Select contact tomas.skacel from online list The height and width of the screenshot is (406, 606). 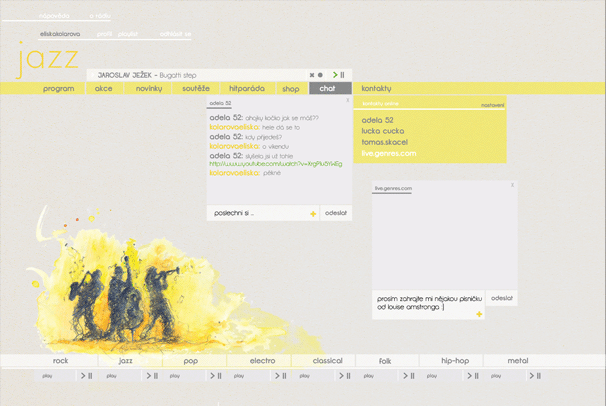coord(385,142)
